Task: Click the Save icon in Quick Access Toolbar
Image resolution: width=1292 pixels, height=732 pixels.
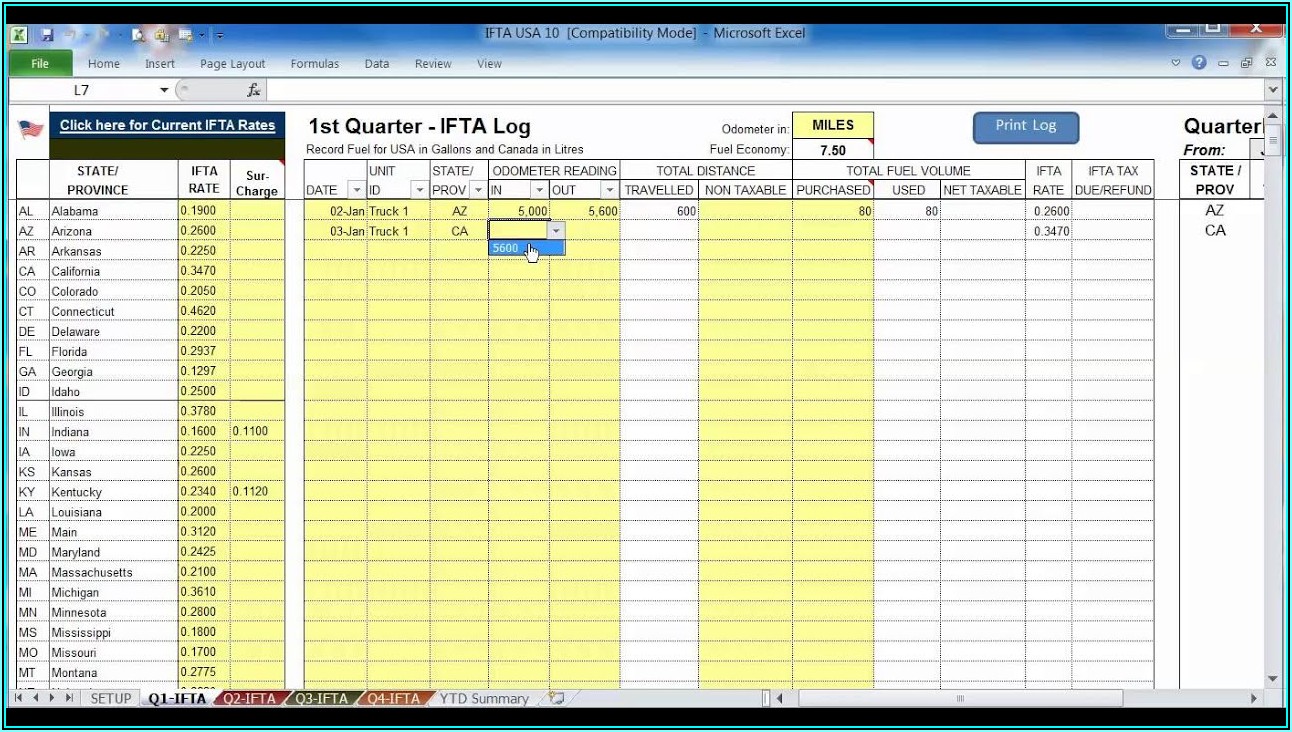Action: point(46,34)
